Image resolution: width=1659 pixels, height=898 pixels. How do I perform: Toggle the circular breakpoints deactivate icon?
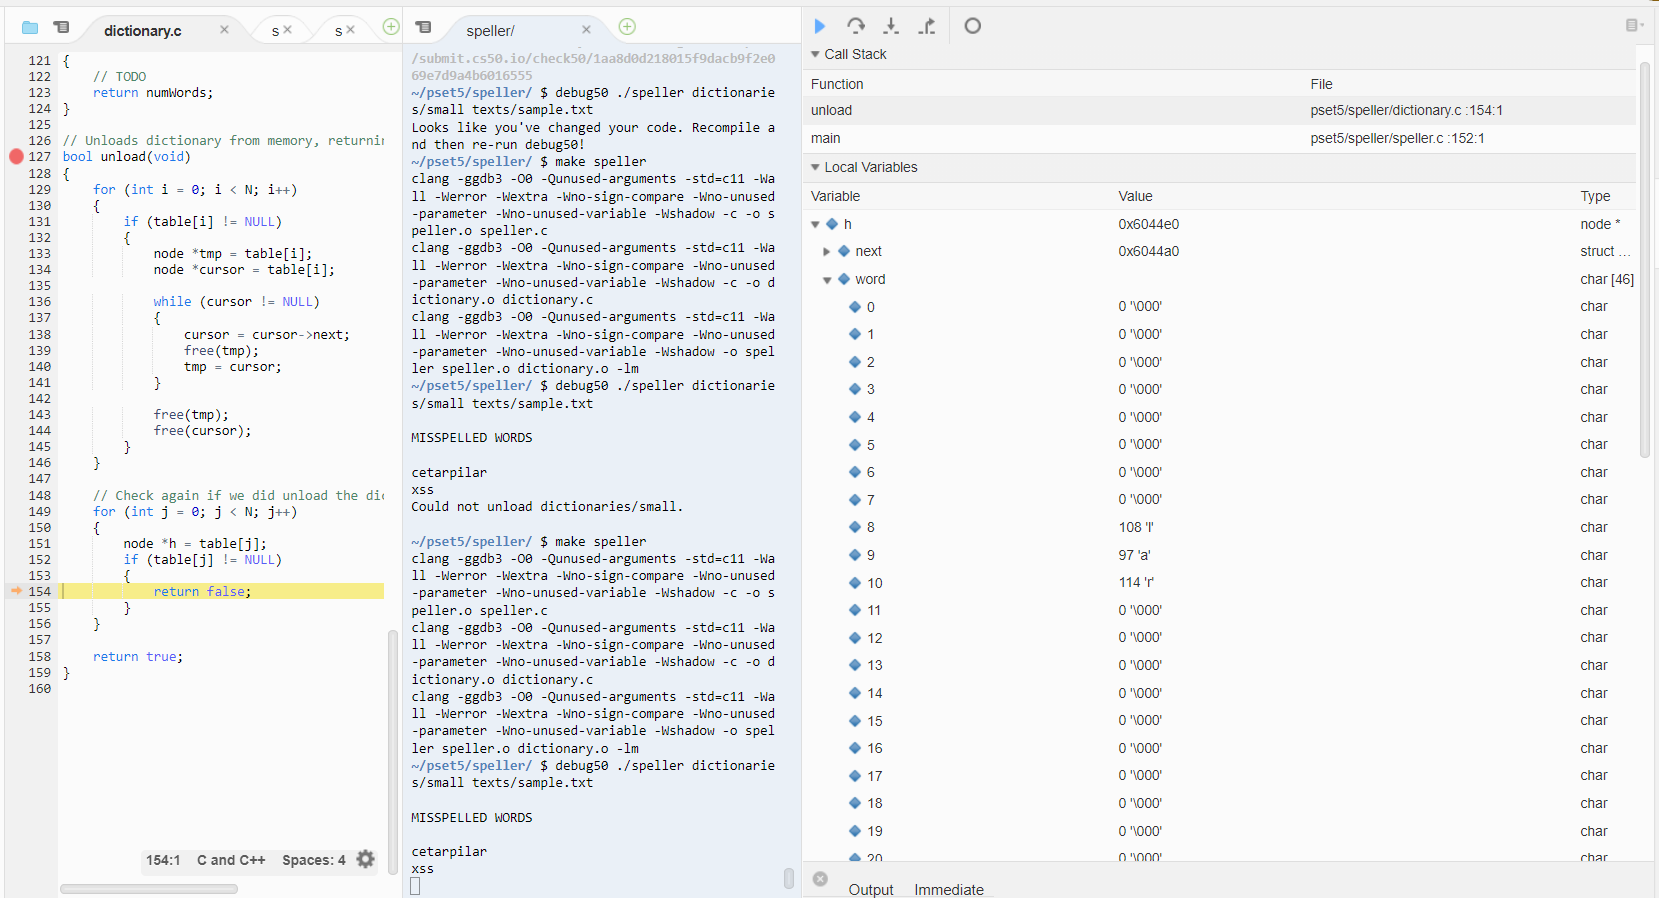pos(972,26)
